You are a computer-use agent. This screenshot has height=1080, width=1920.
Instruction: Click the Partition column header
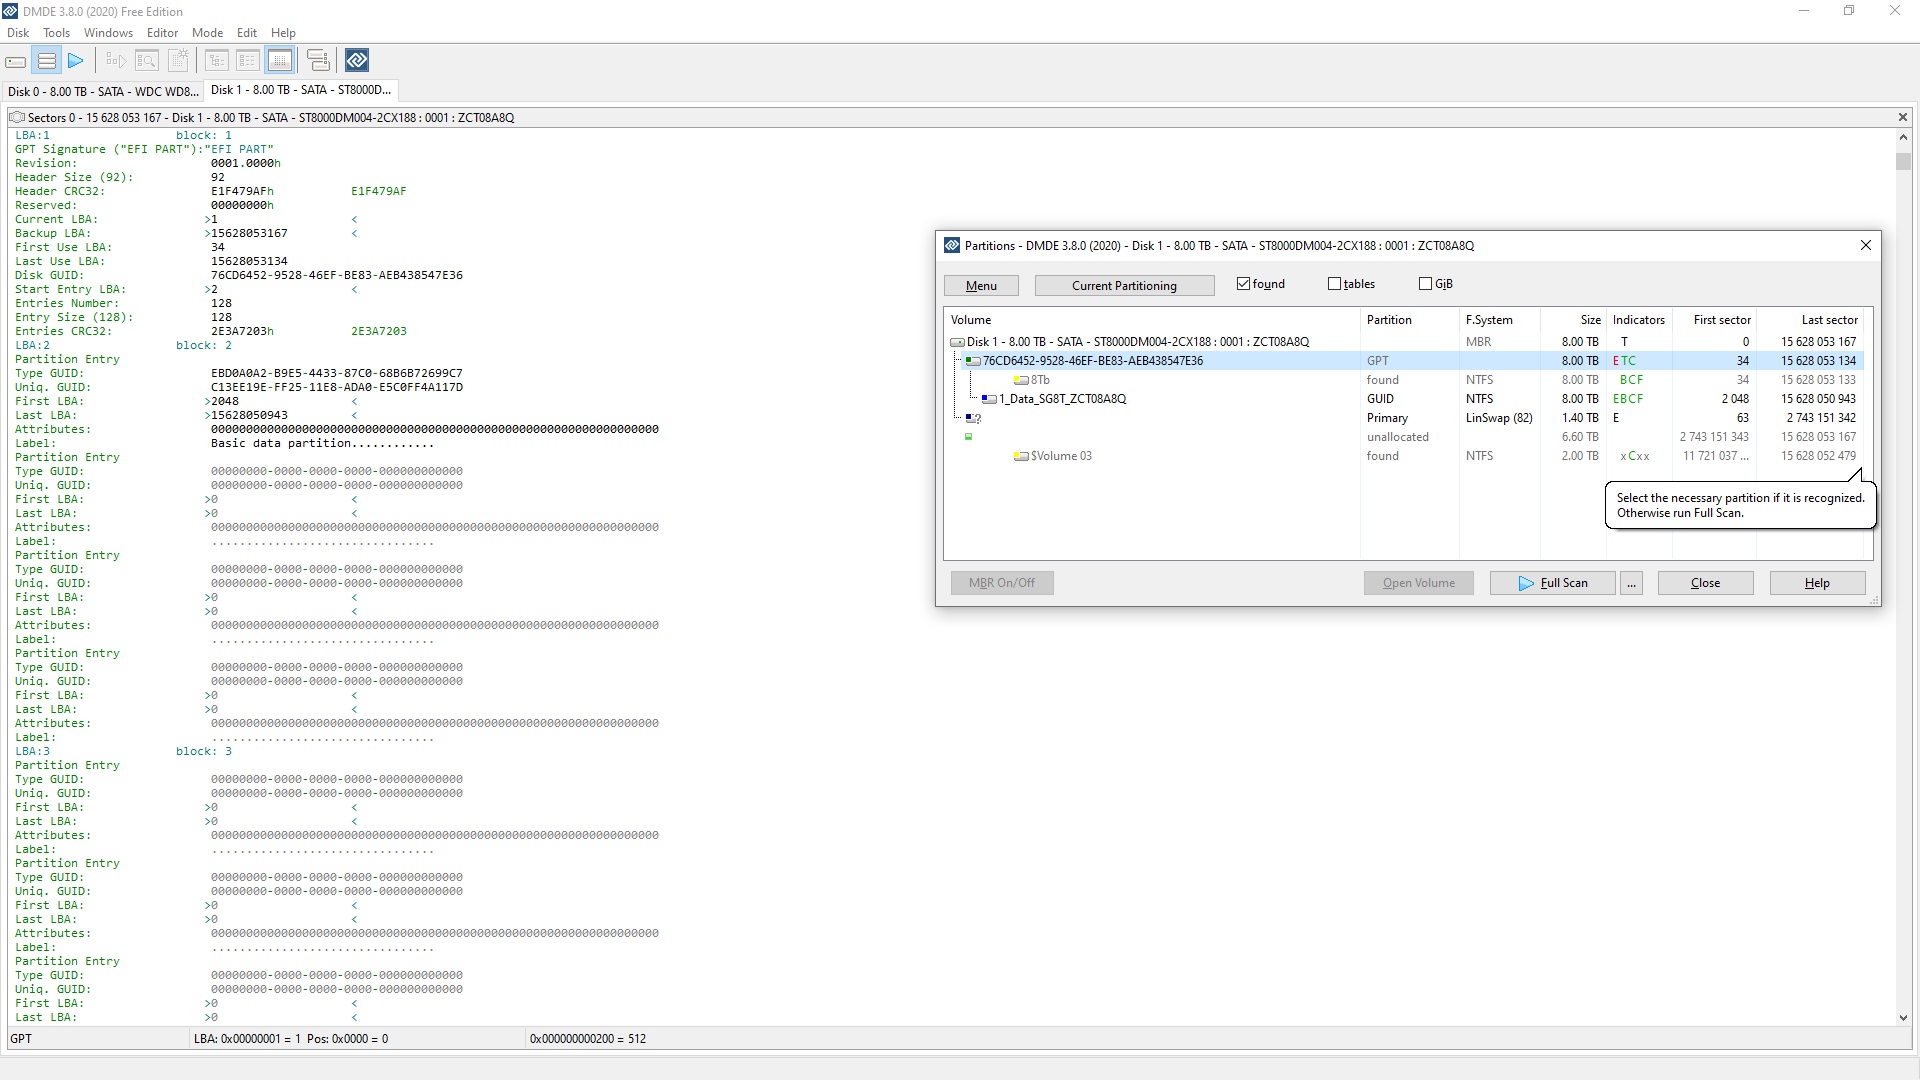(x=1409, y=320)
